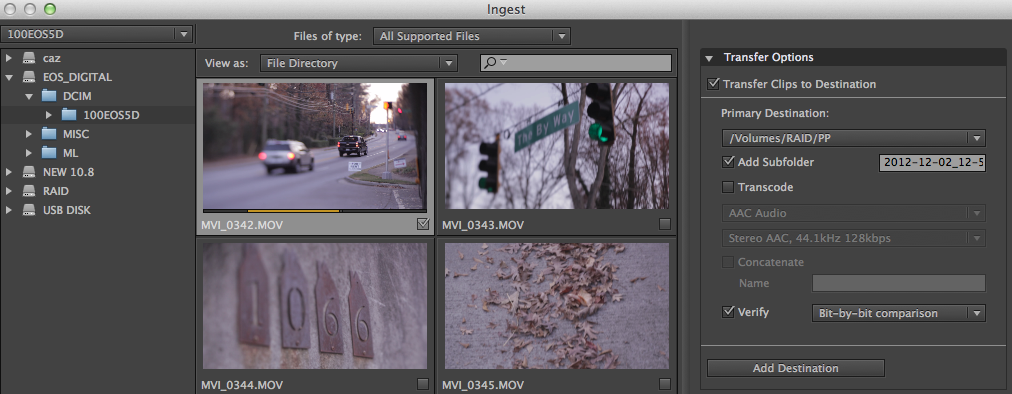The image size is (1012, 394).
Task: Collapse the Transfer Options section triangle
Action: click(709, 58)
